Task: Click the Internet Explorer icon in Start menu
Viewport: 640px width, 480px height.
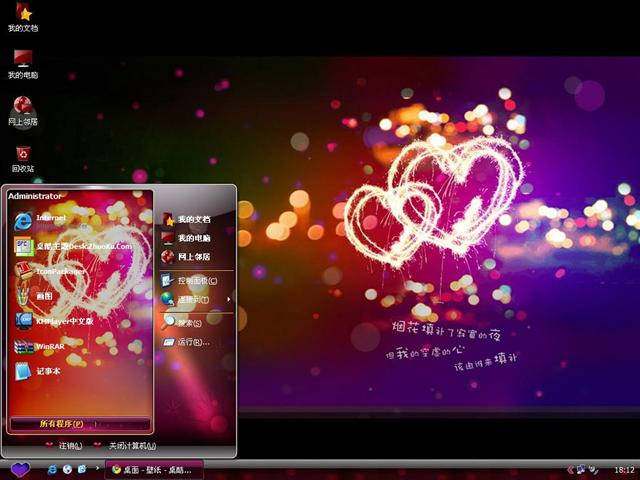Action: [23, 222]
